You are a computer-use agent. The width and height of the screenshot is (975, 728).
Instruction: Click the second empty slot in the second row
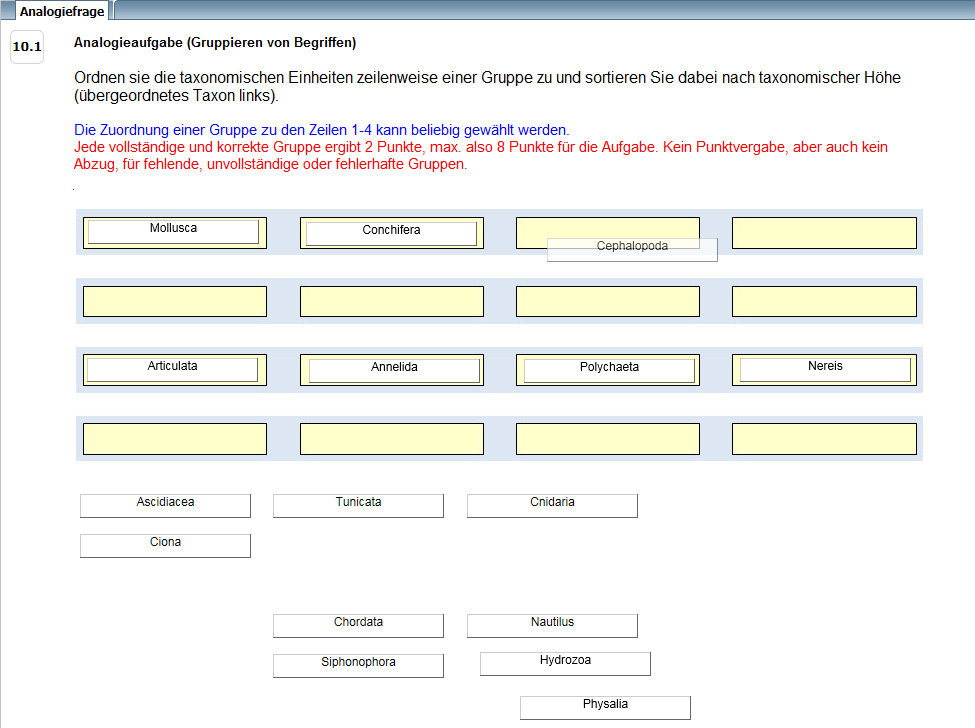[x=392, y=302]
